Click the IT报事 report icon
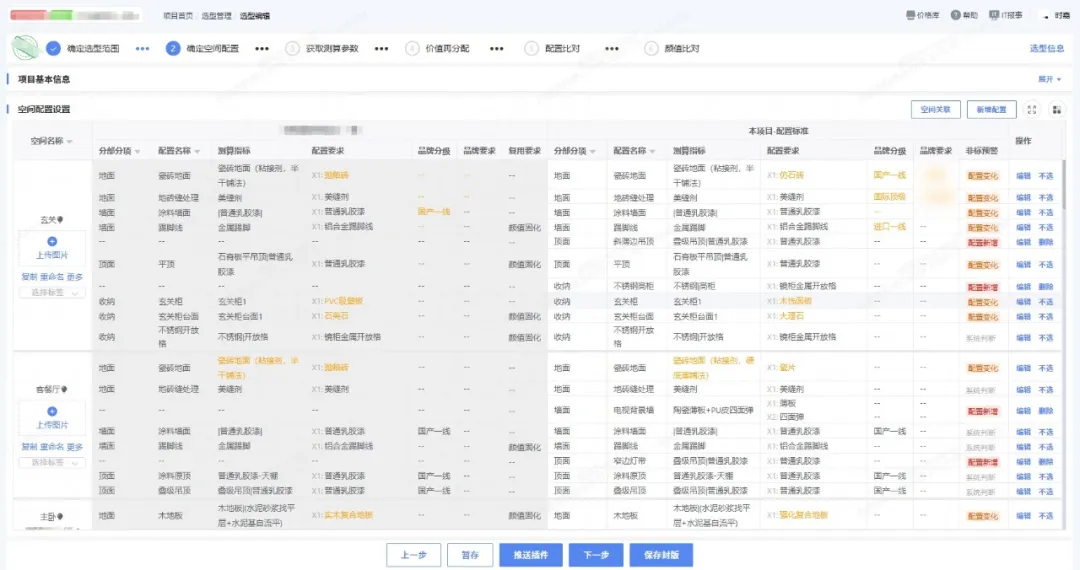1080x570 pixels. coord(994,16)
